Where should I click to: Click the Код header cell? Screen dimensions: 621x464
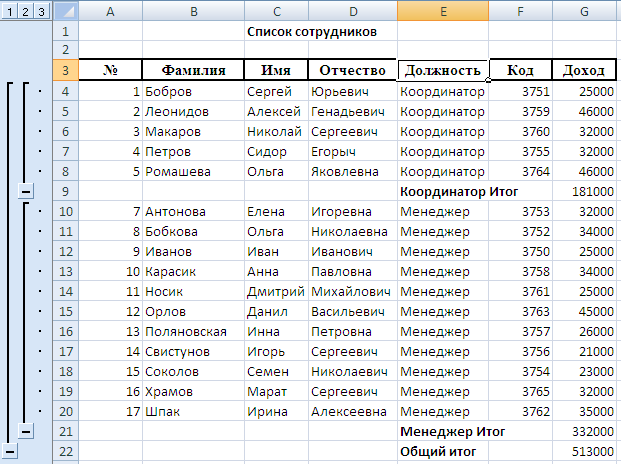click(x=520, y=70)
